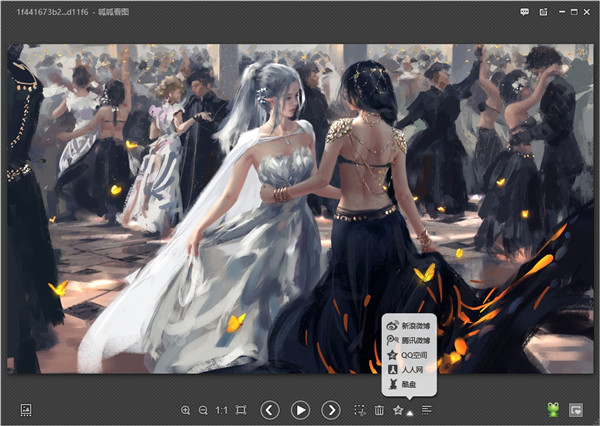Share to 人人网

(x=409, y=369)
